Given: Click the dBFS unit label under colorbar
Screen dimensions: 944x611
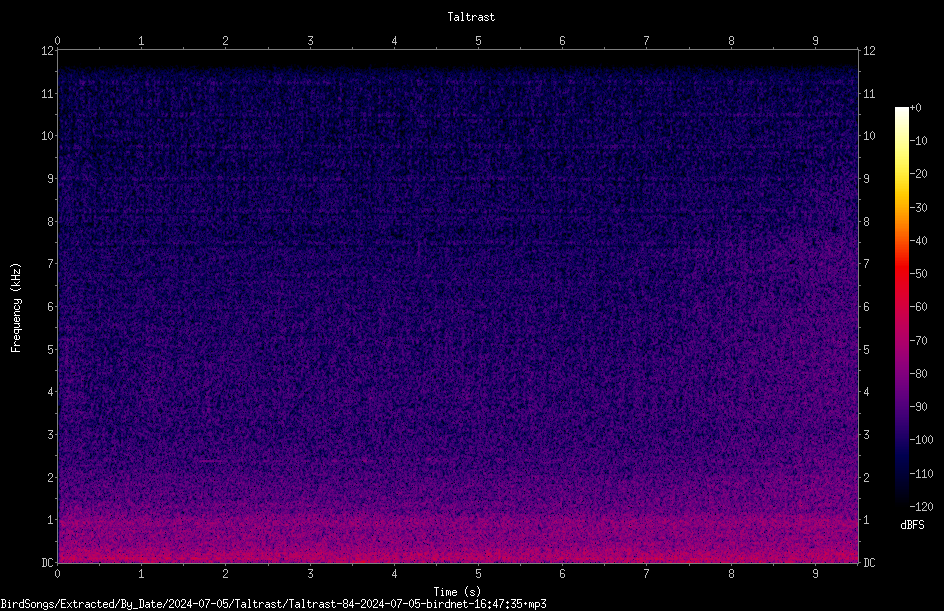Looking at the screenshot, I should [x=912, y=525].
